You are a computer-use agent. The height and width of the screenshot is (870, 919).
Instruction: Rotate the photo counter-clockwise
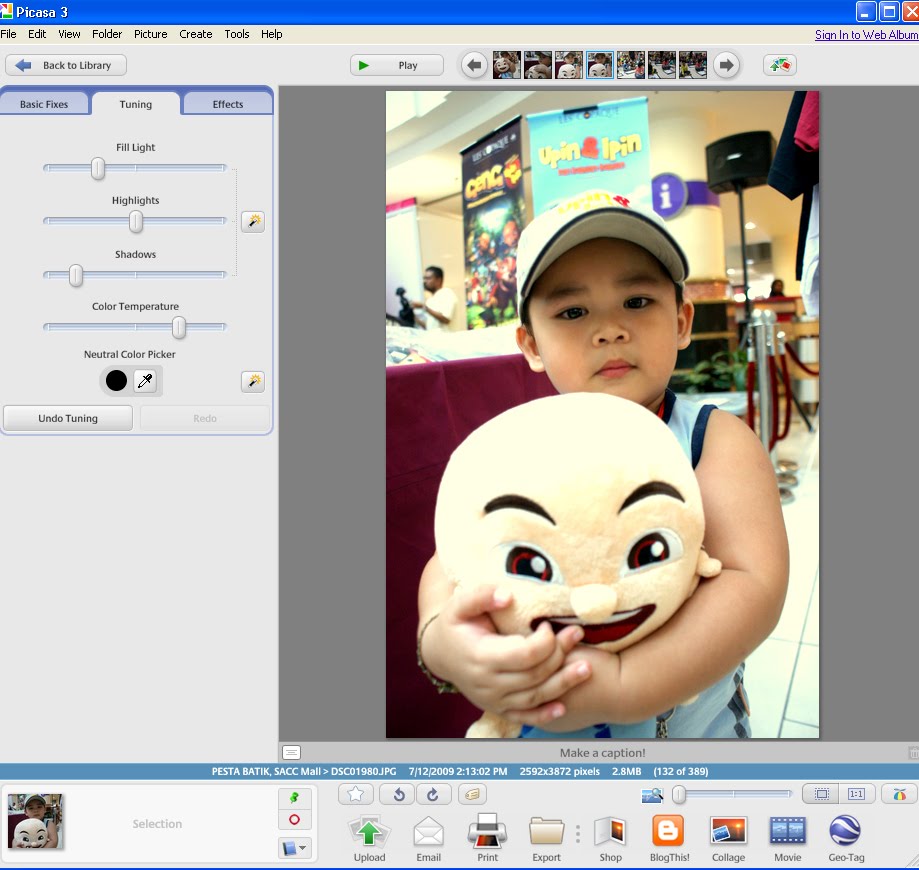(x=397, y=794)
